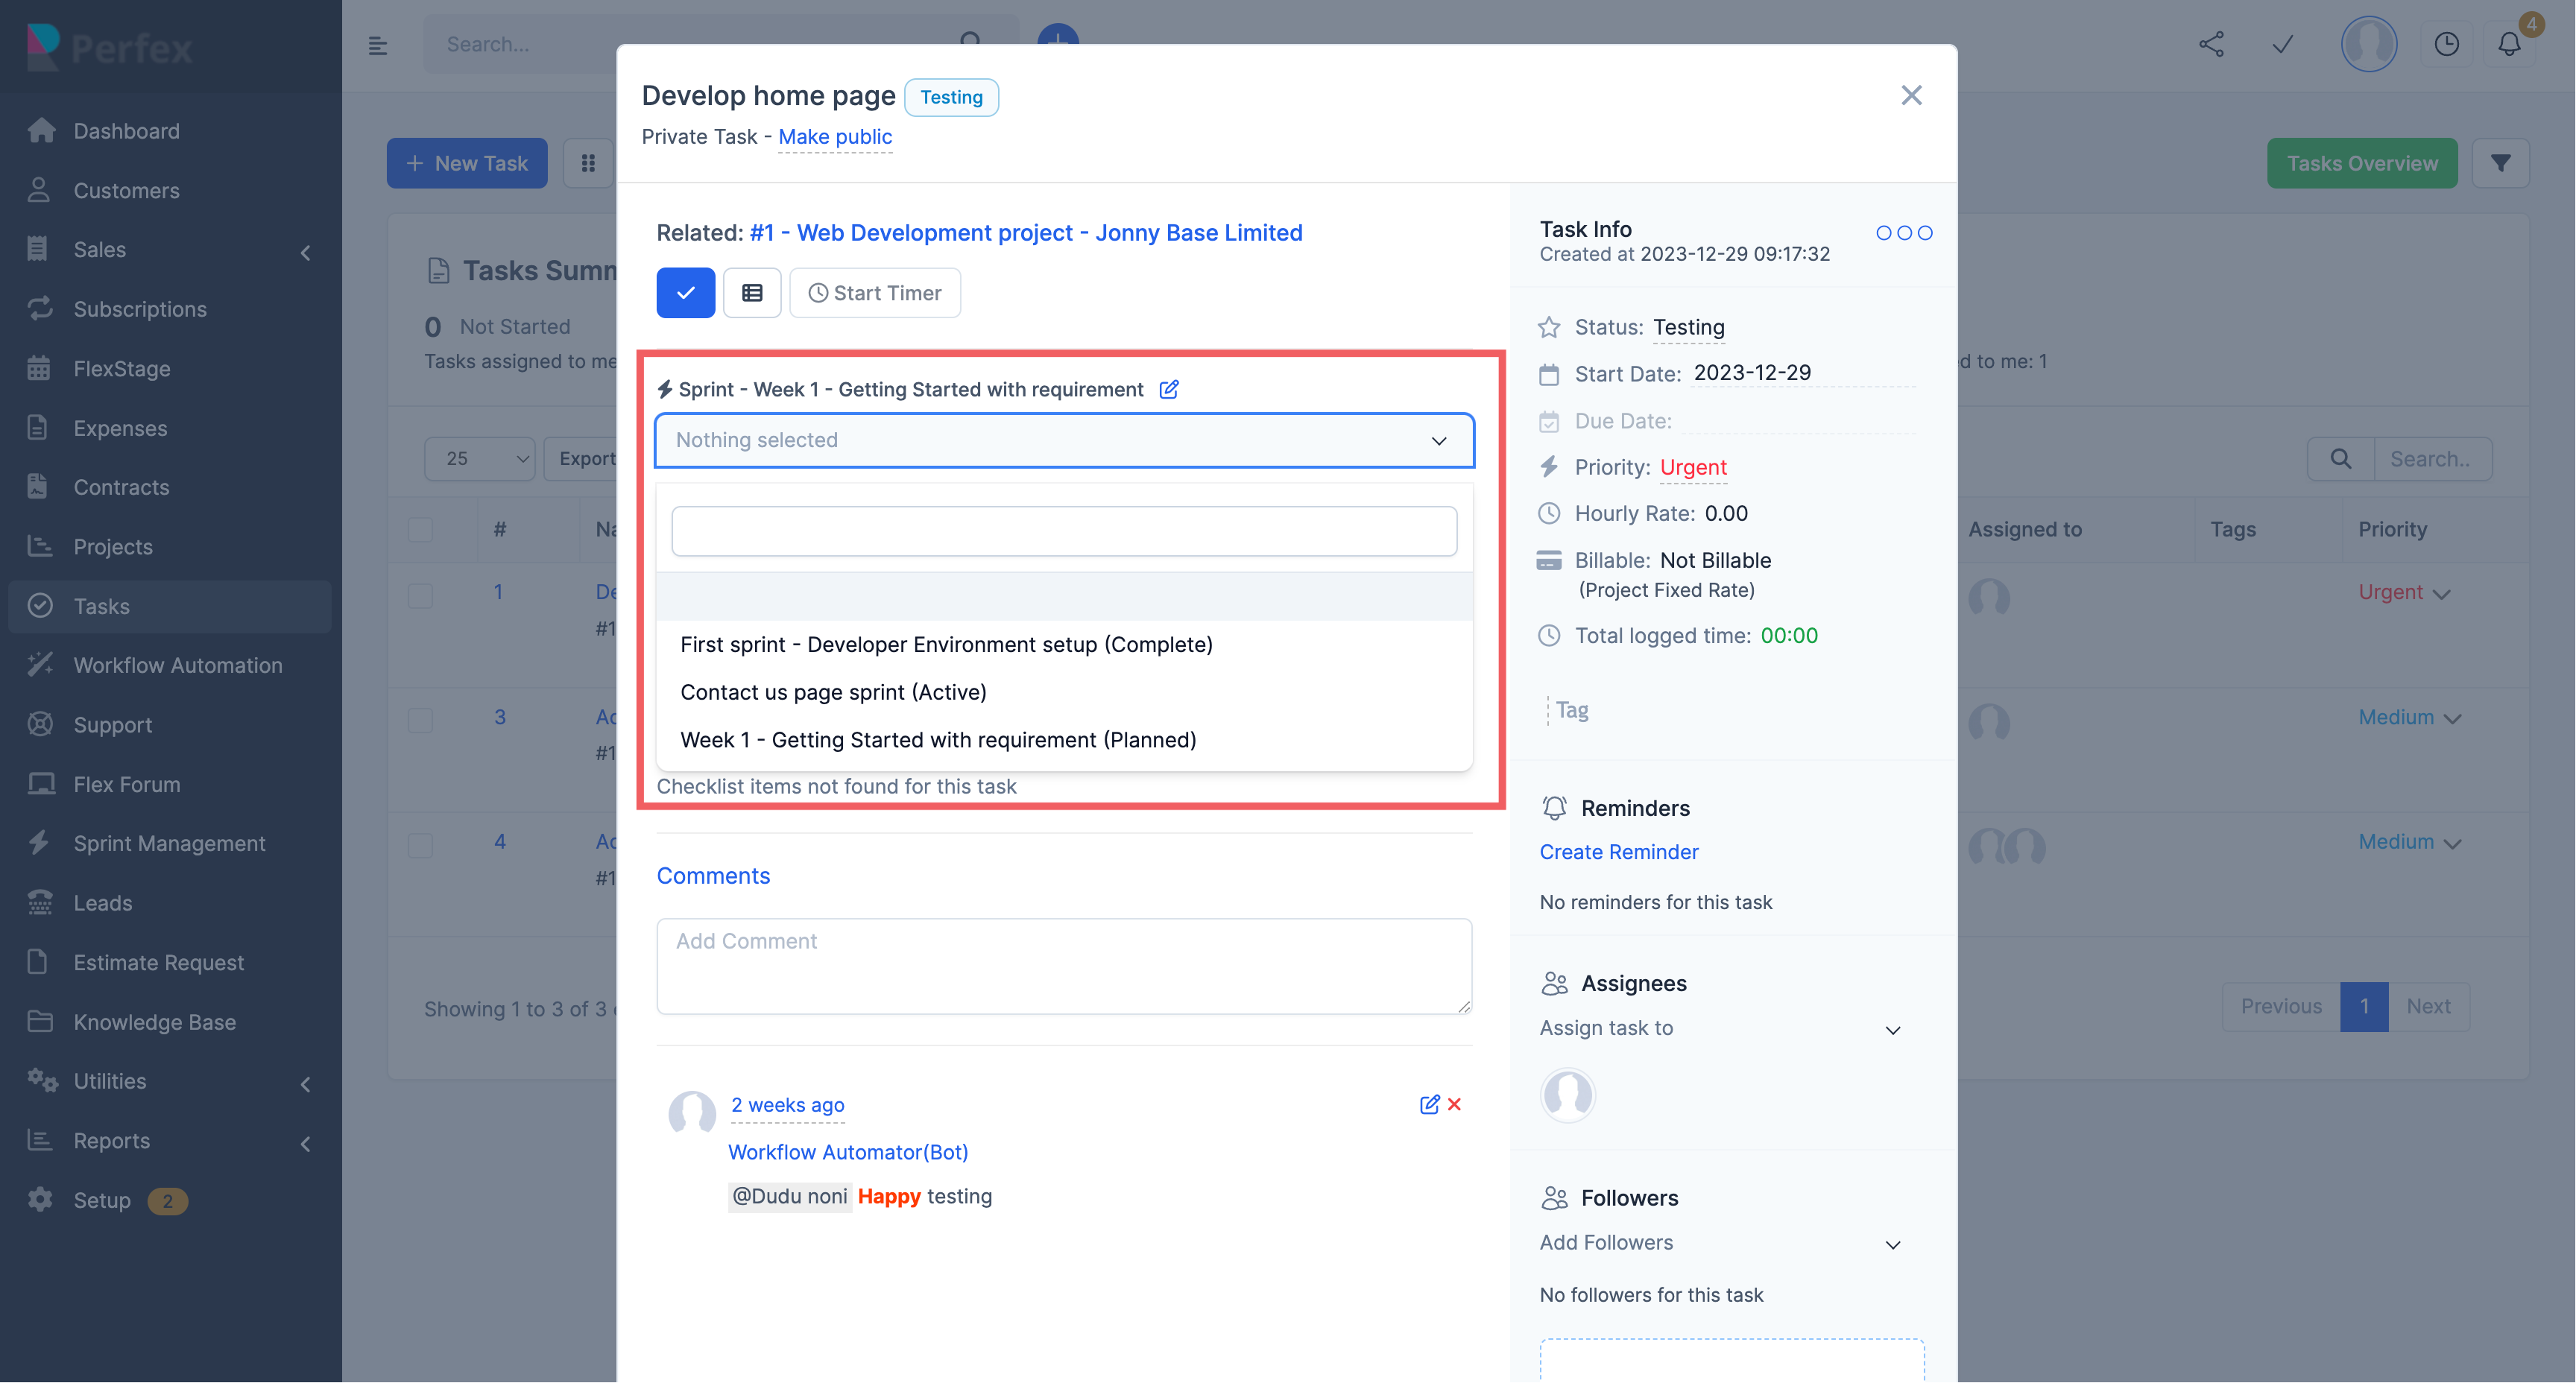Check the select-all tasks header checkbox
Screen dimensions: 2576x1383
(421, 529)
